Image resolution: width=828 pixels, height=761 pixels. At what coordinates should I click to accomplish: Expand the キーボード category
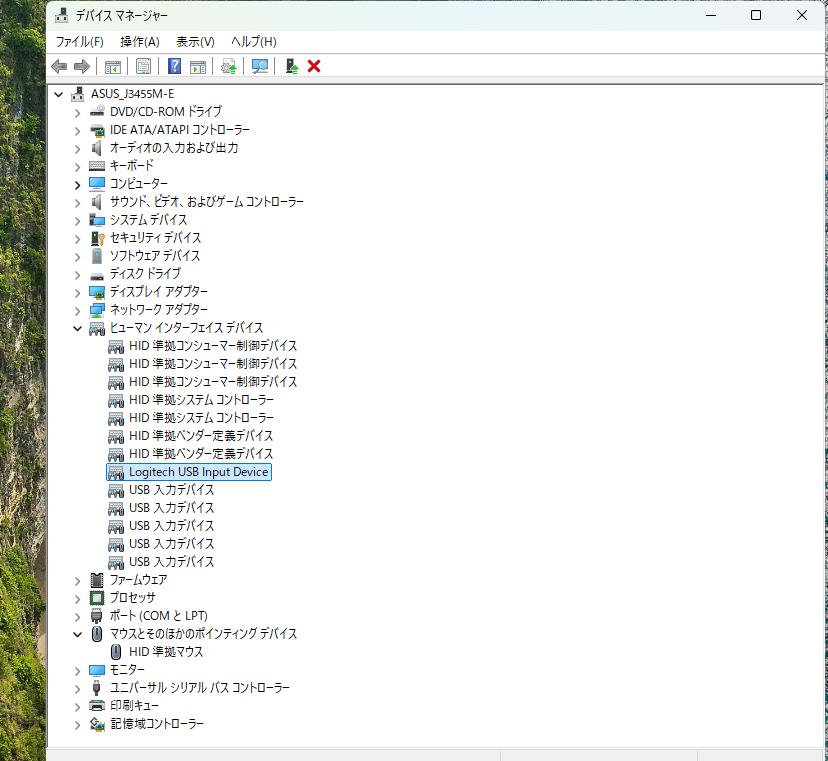point(78,167)
